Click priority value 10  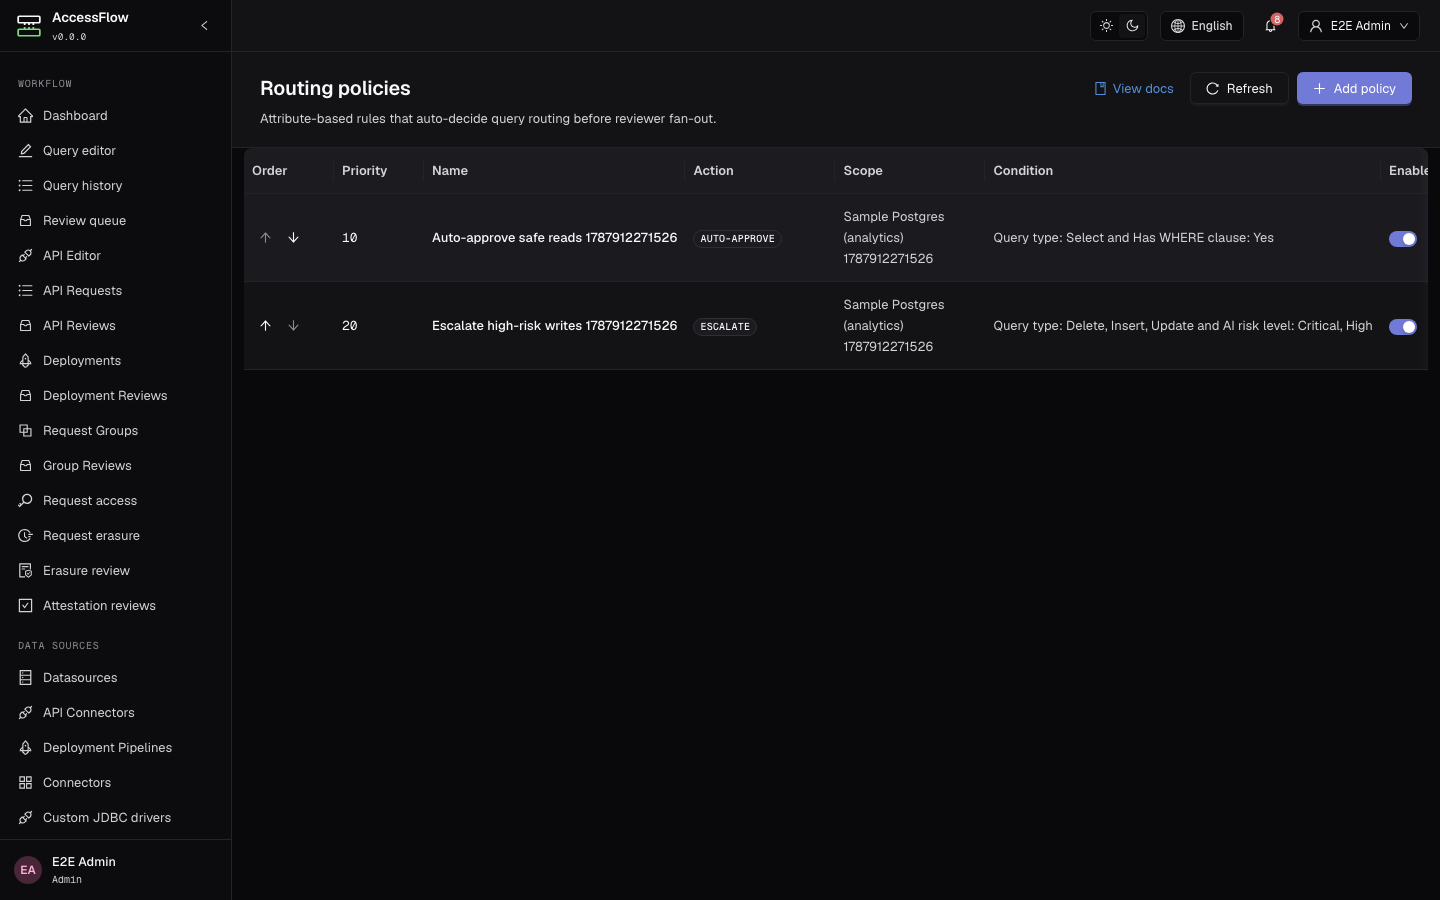[x=350, y=238]
